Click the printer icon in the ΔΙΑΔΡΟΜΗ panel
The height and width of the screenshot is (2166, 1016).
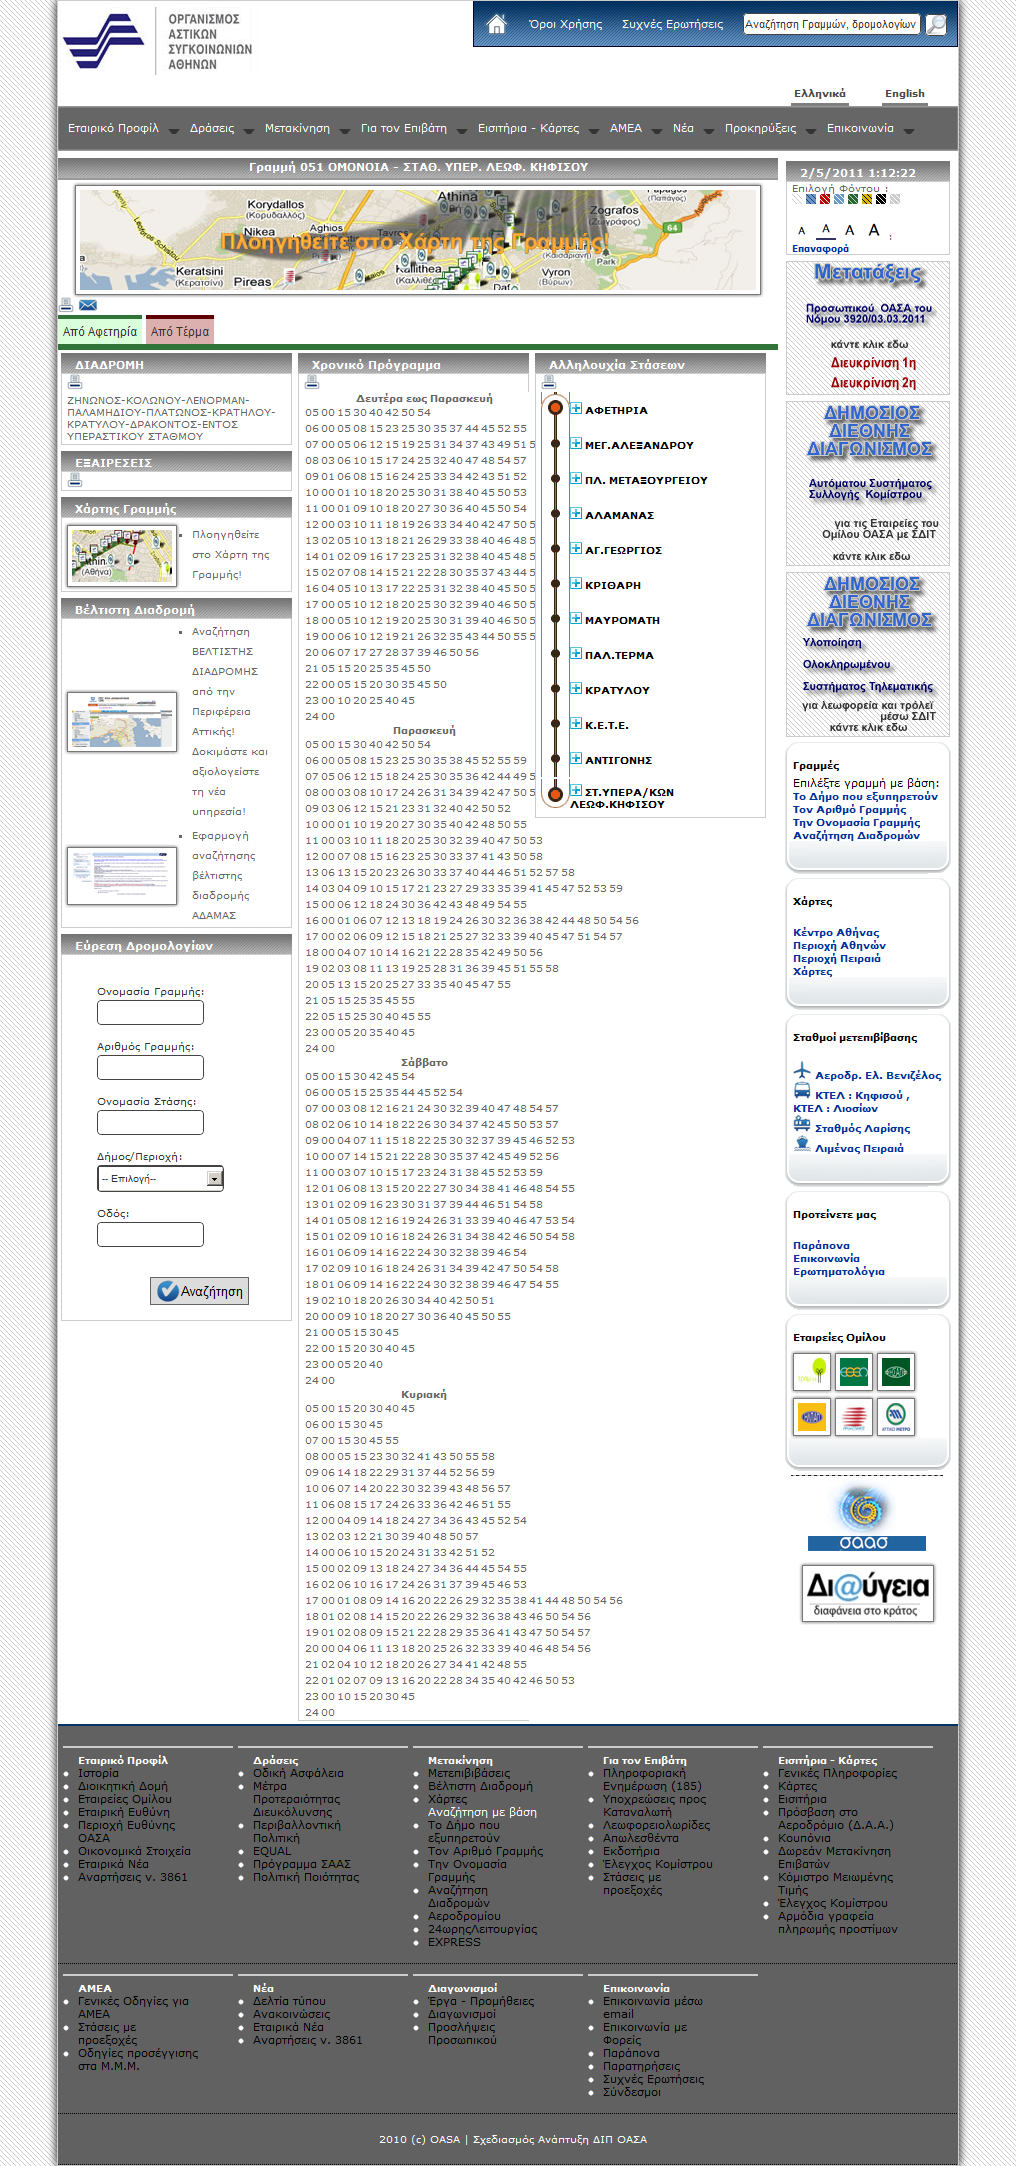click(74, 382)
